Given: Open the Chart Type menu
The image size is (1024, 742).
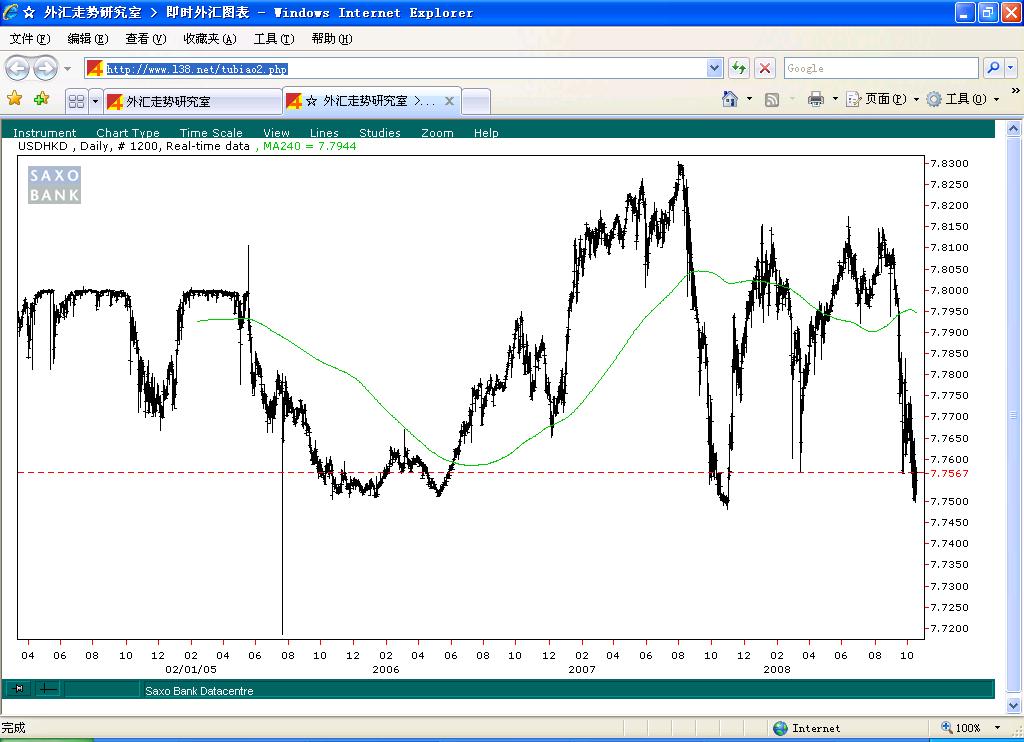Looking at the screenshot, I should pos(127,133).
